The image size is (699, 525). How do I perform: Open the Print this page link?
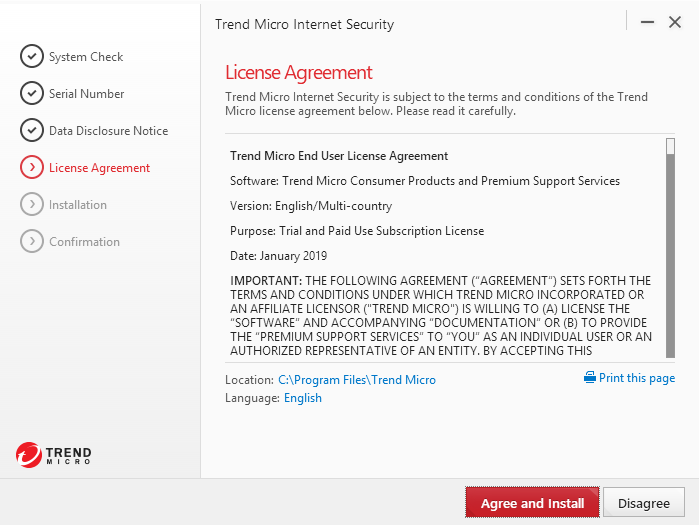(637, 378)
